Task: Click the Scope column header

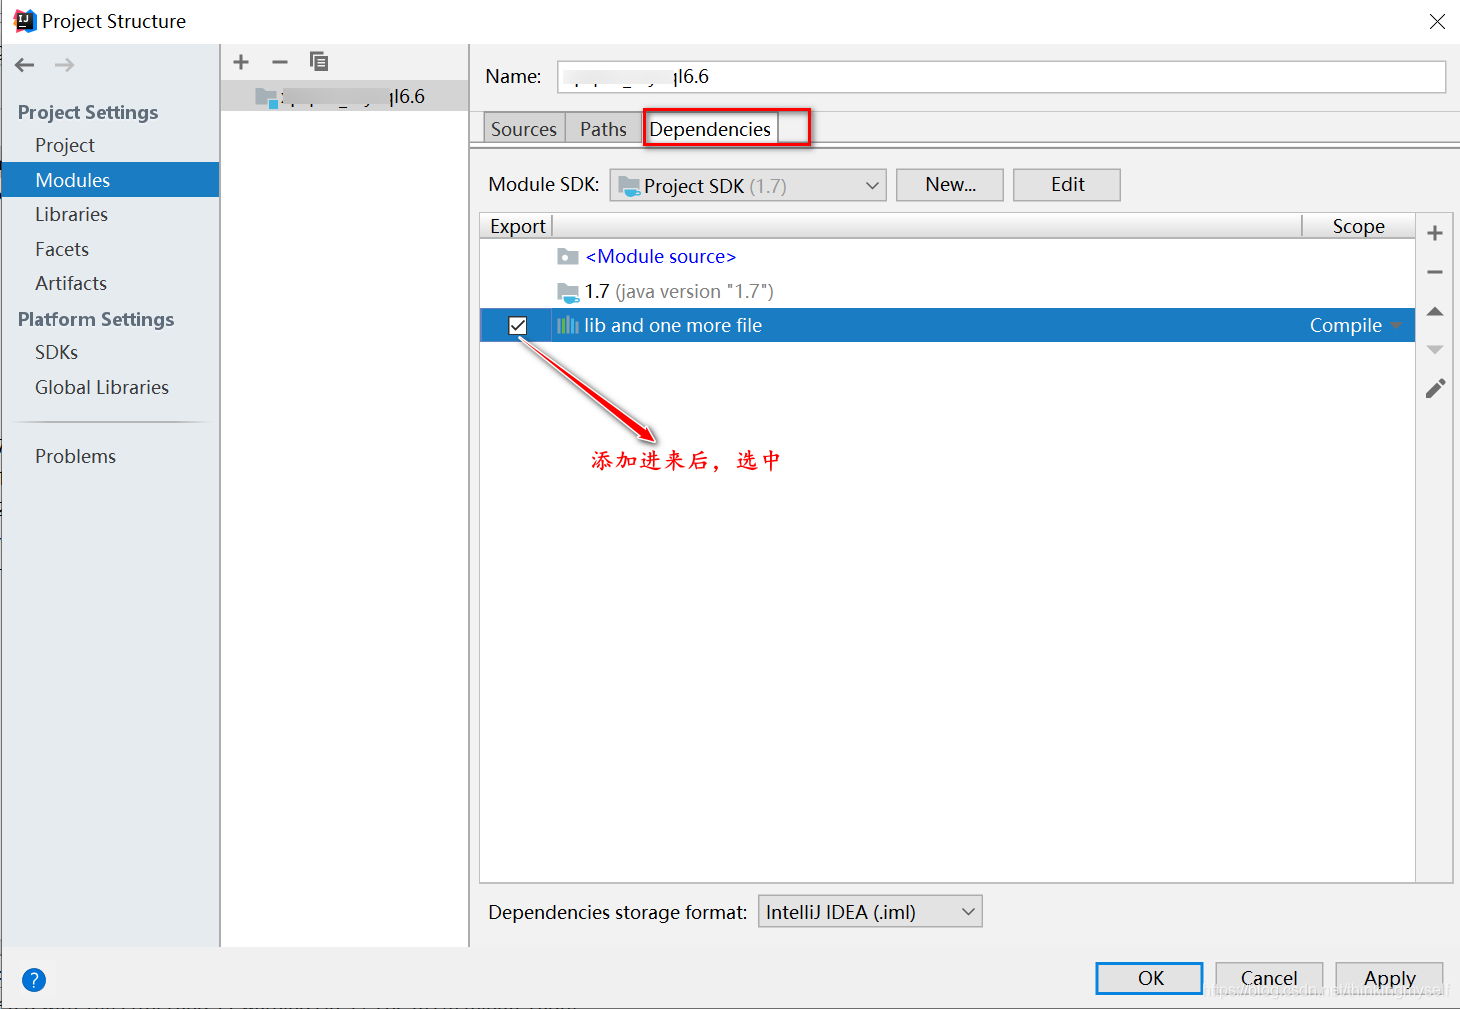Action: coord(1358,226)
